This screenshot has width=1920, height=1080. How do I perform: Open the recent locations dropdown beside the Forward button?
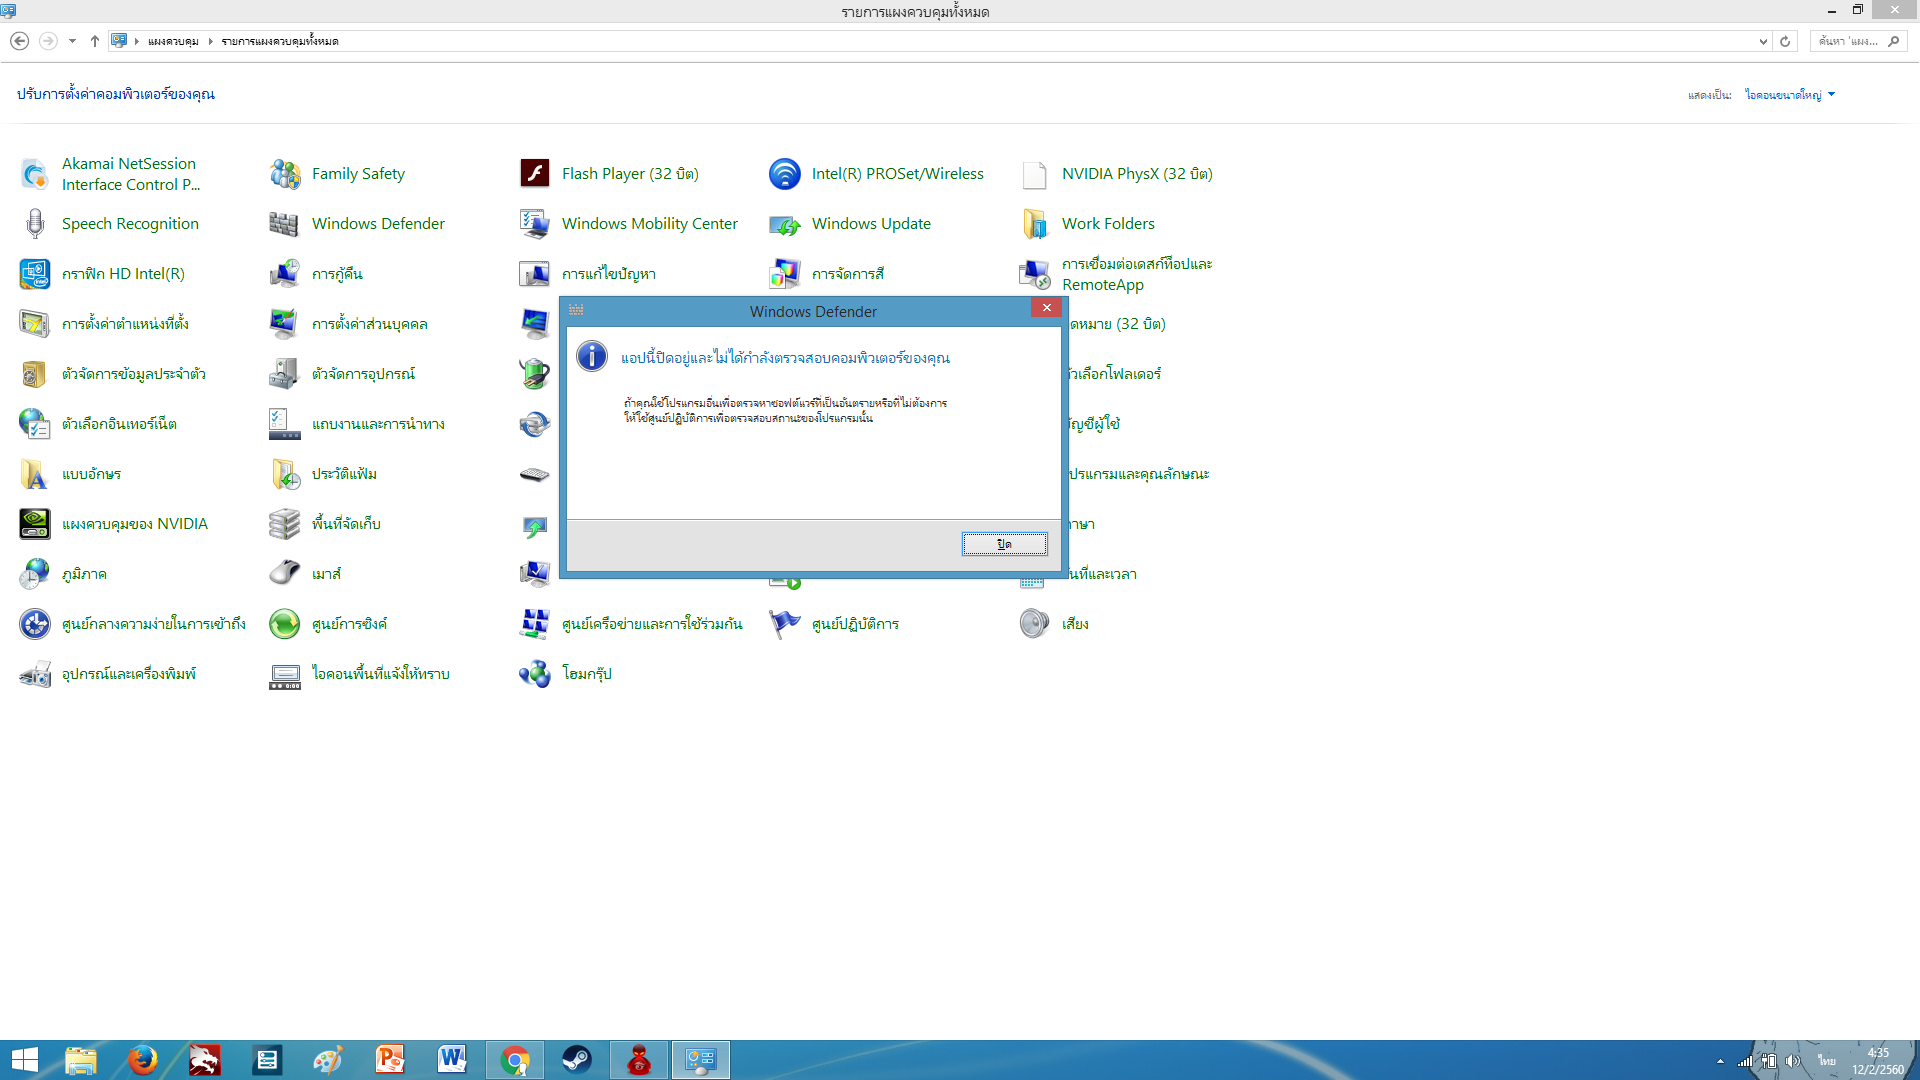[72, 41]
